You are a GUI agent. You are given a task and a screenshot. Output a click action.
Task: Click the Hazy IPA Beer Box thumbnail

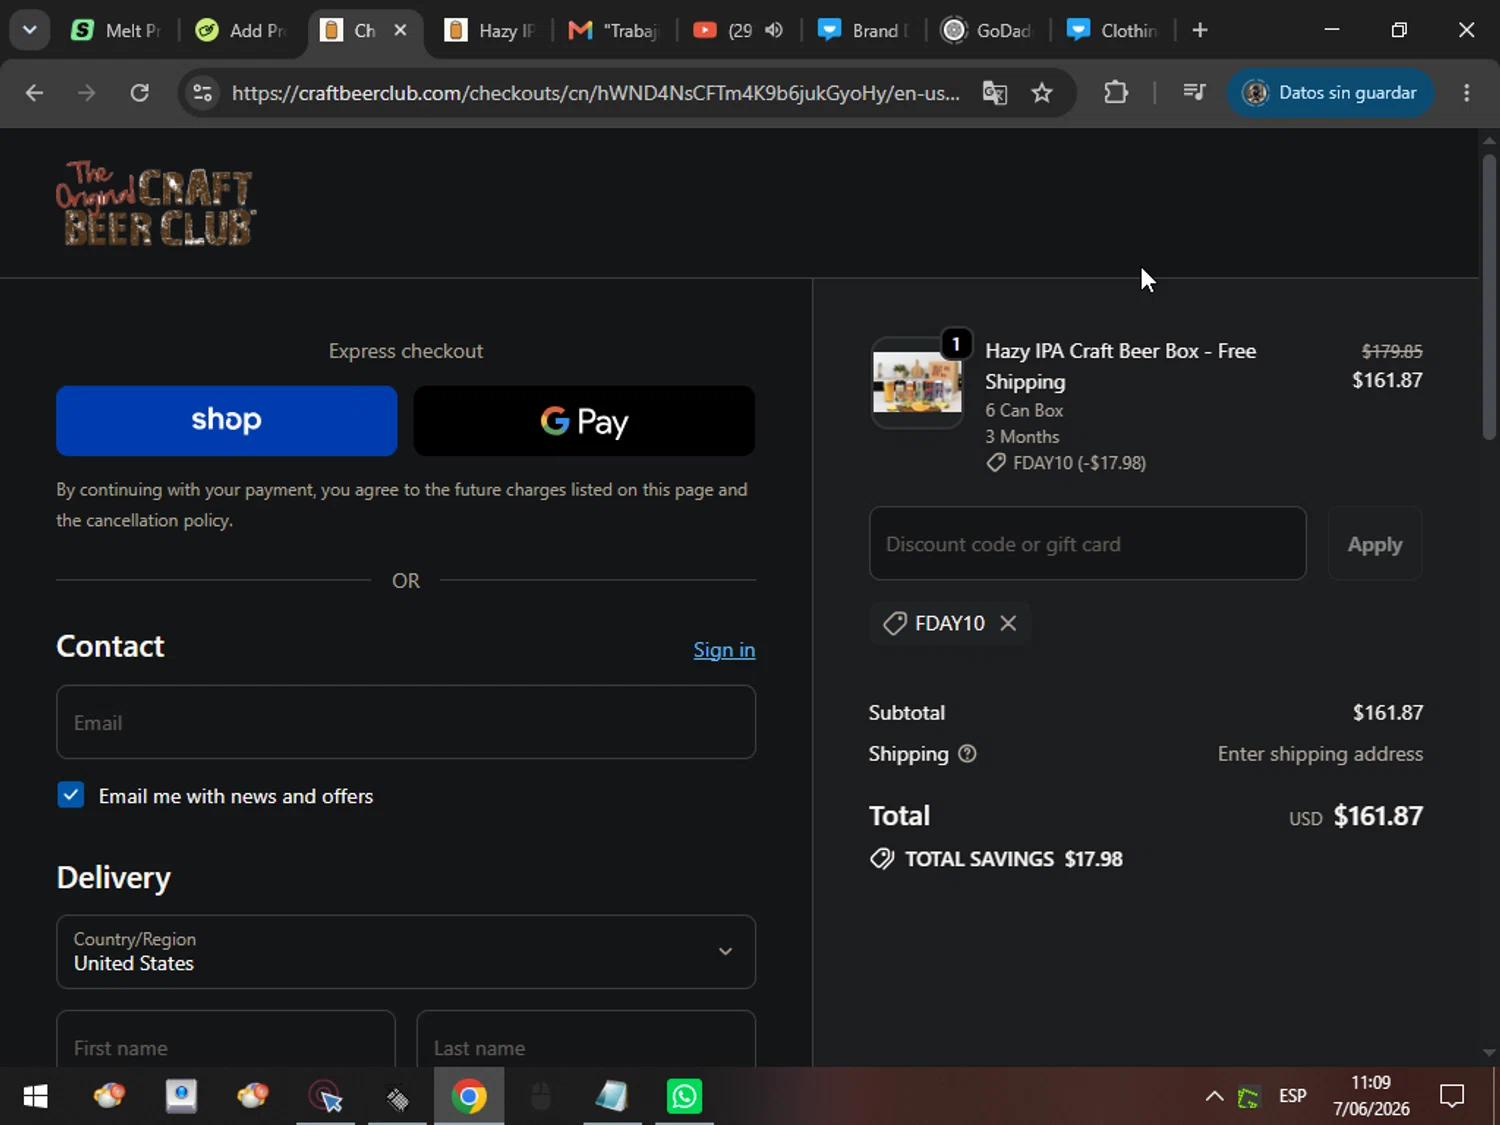pyautogui.click(x=917, y=383)
